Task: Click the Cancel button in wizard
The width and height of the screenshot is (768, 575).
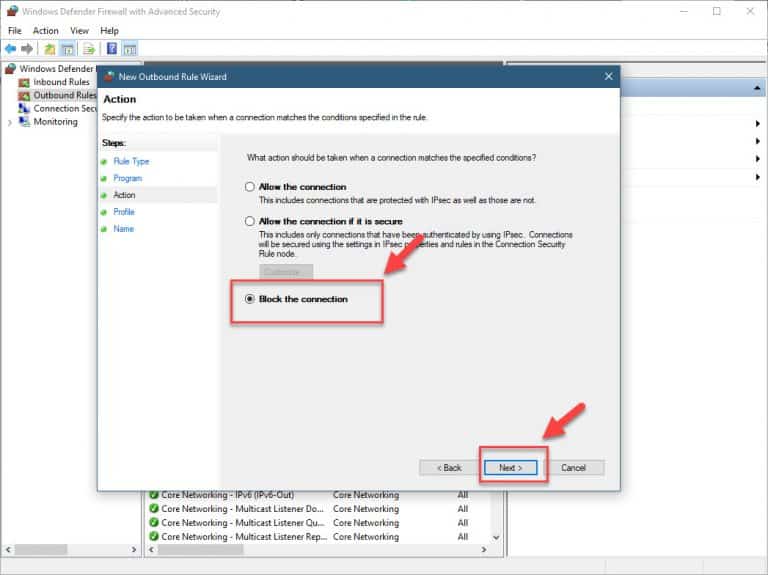Action: (573, 467)
